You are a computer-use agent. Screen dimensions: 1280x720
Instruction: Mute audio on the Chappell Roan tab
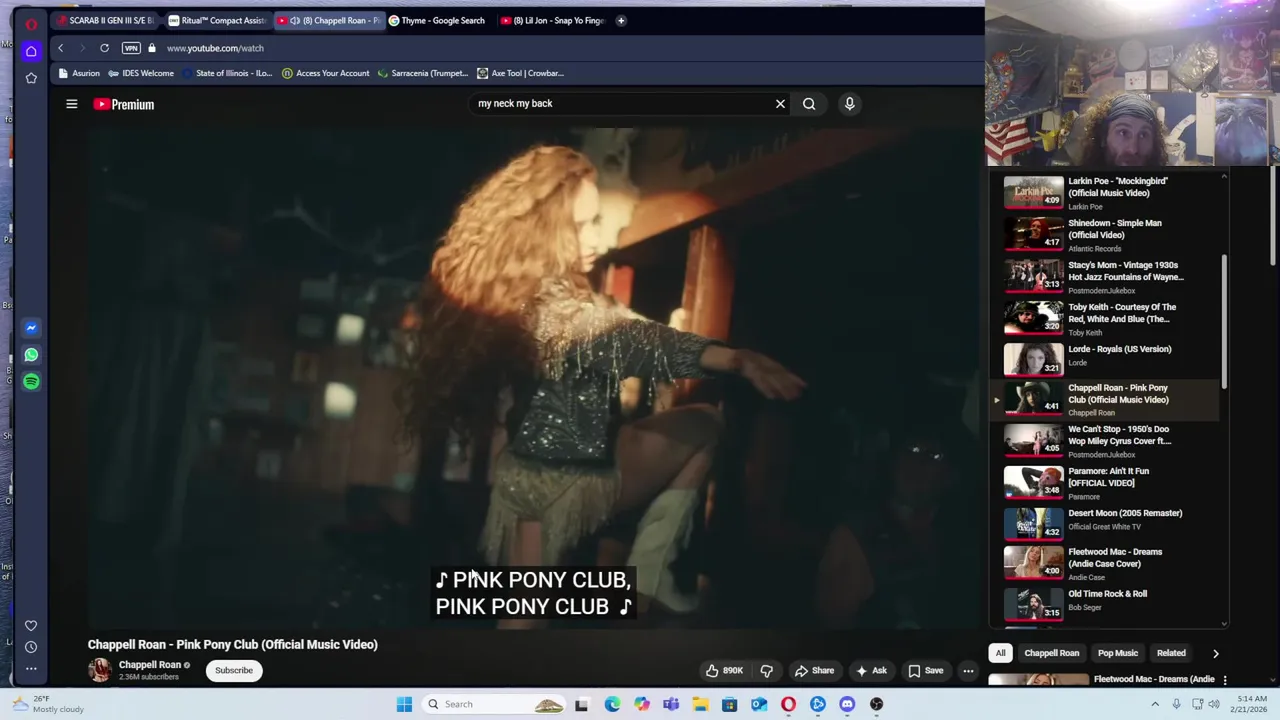pyautogui.click(x=295, y=20)
